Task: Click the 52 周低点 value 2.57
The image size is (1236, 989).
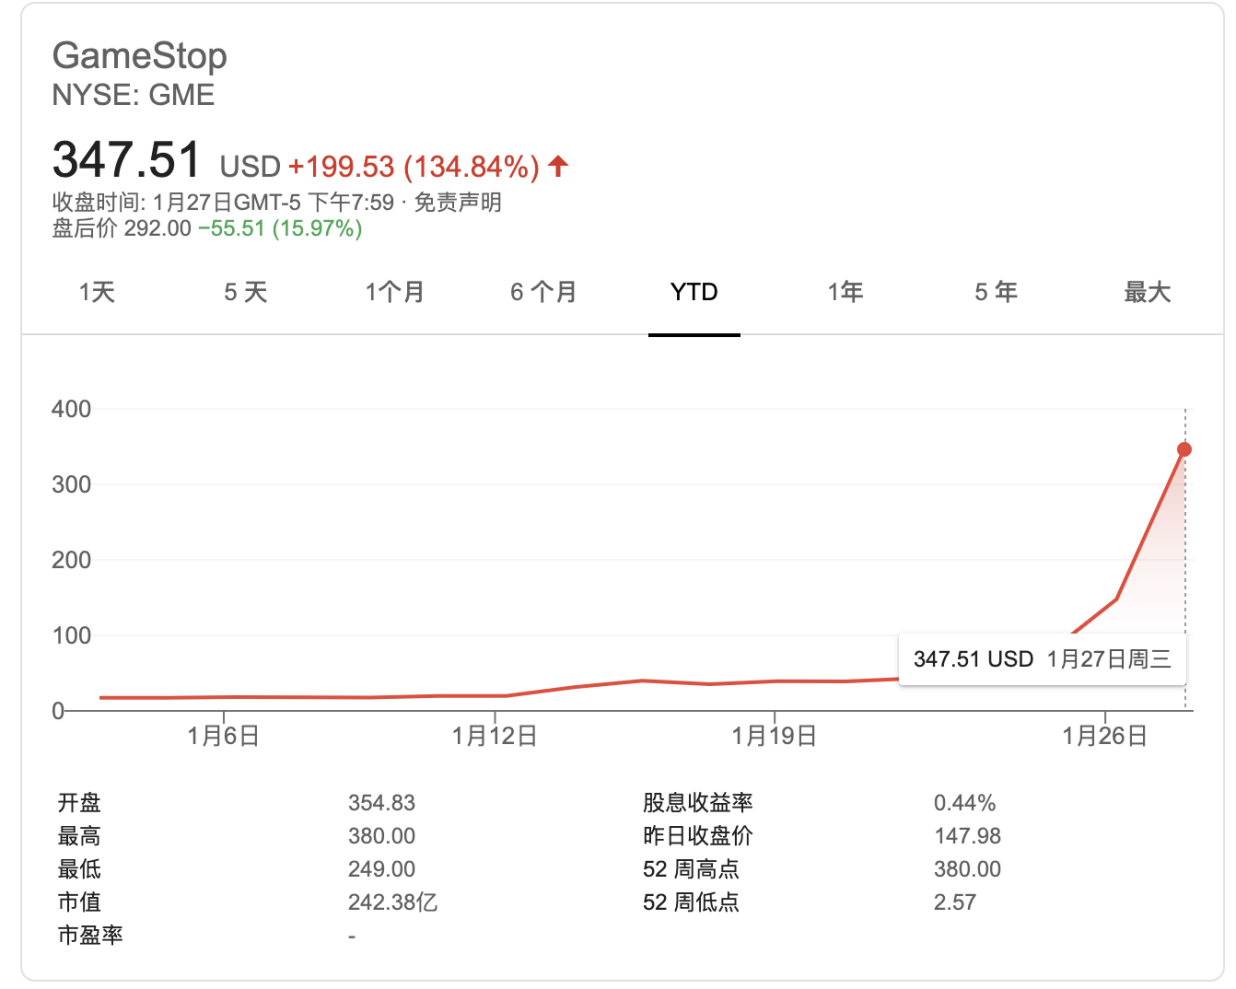Action: [x=954, y=902]
